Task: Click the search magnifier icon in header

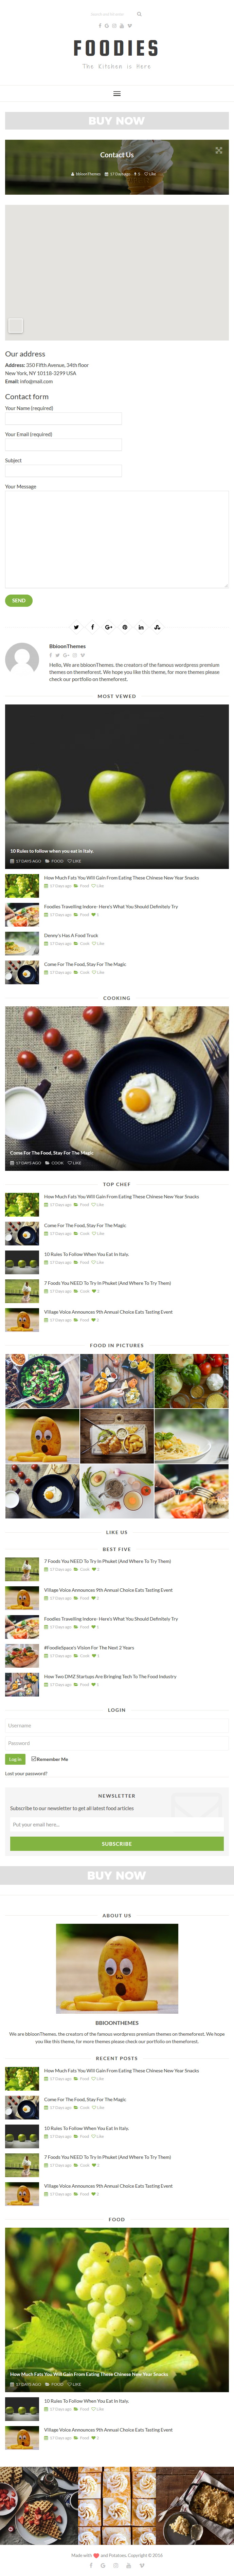Action: (139, 14)
